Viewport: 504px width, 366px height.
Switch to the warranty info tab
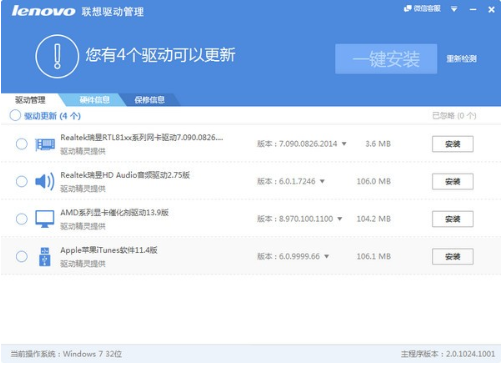(x=149, y=100)
